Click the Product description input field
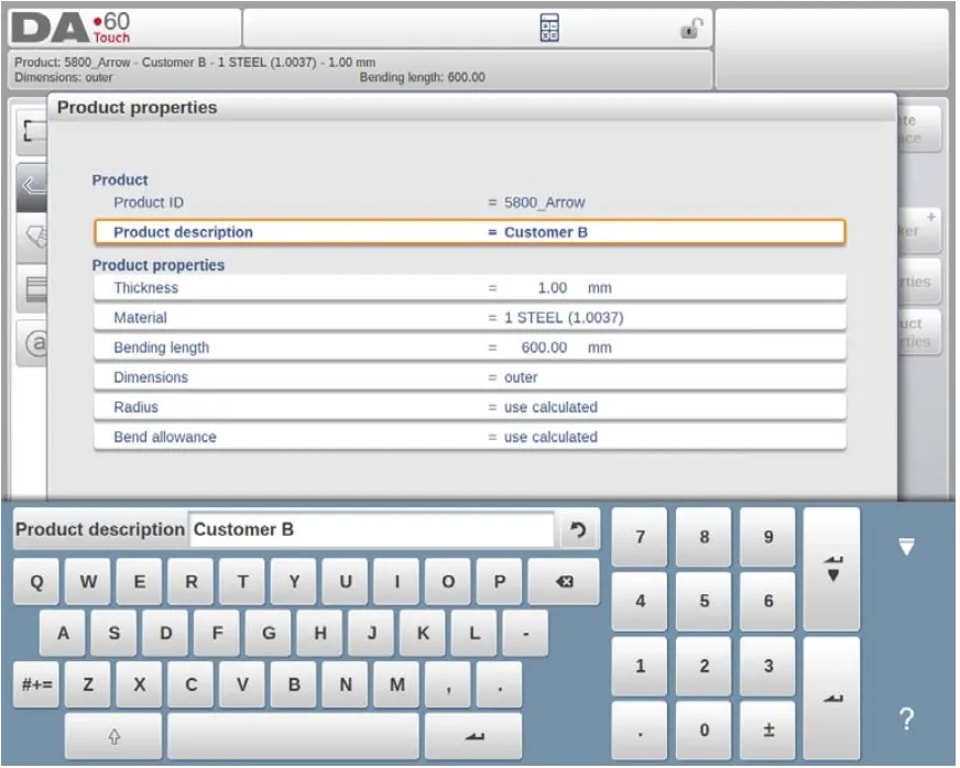960x768 pixels. coord(372,530)
